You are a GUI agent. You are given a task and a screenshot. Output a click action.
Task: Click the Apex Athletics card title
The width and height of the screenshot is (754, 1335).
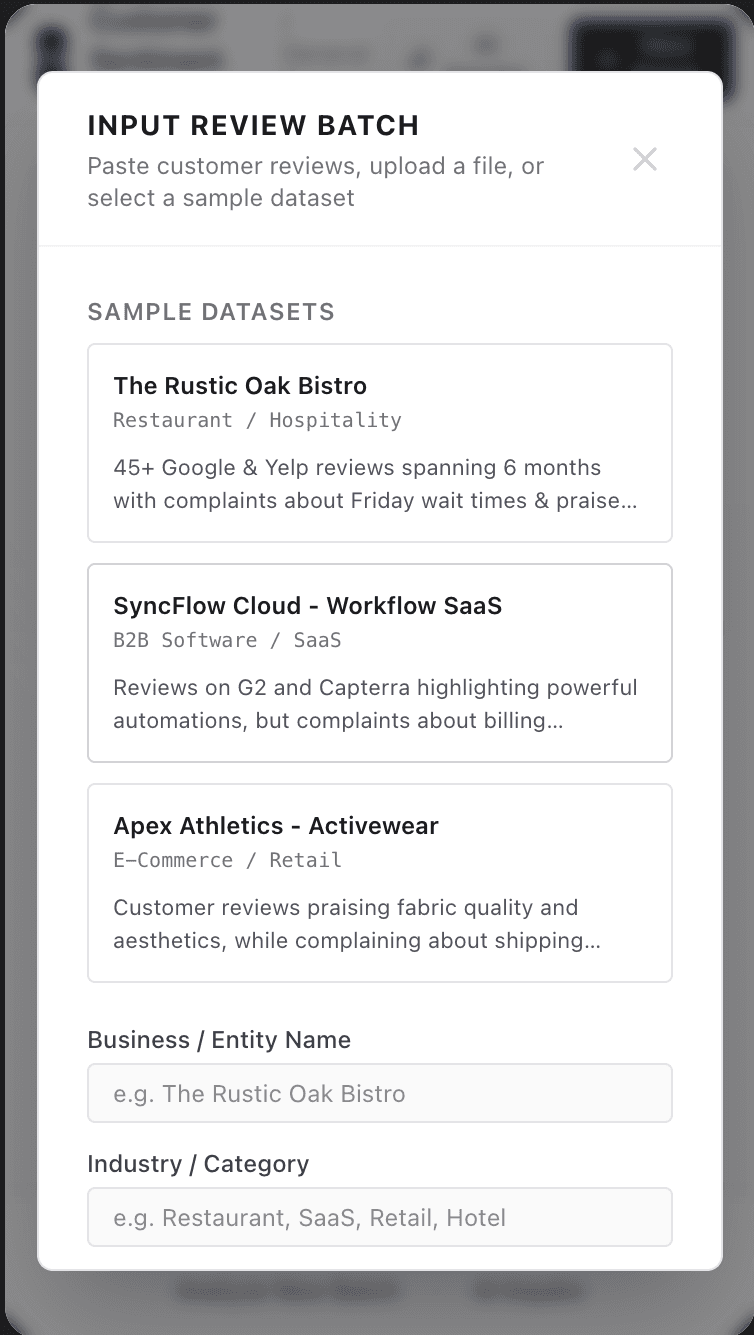276,826
